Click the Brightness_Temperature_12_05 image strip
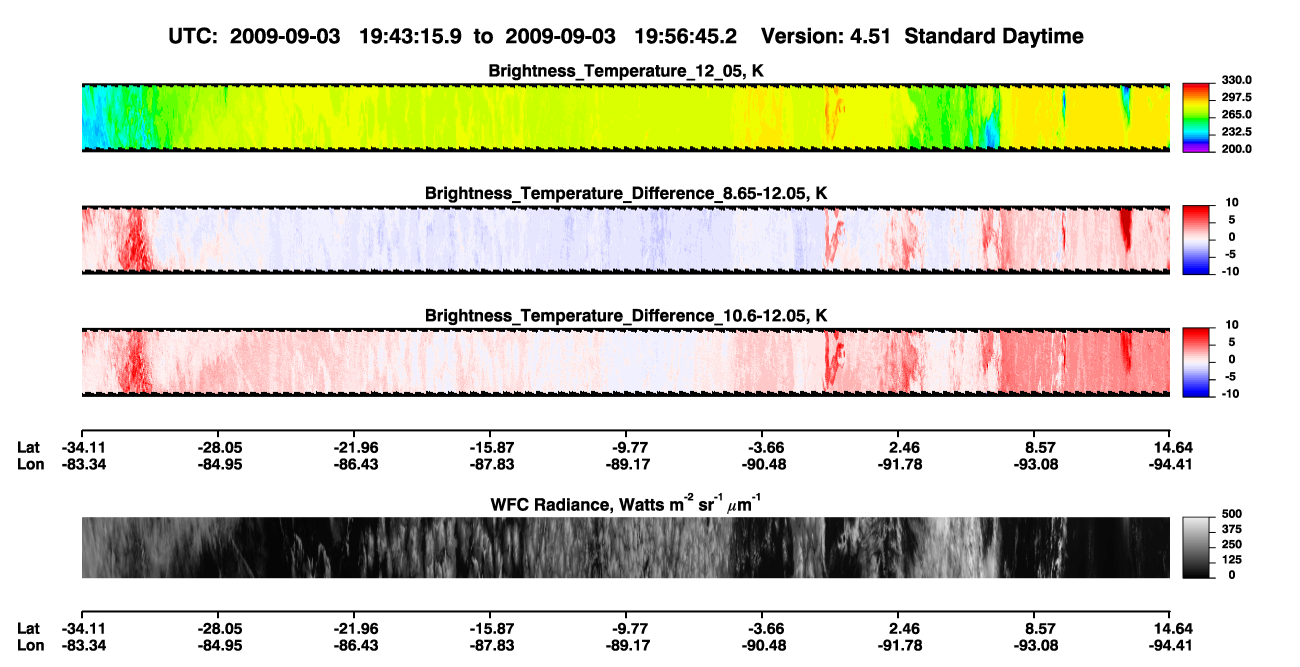This screenshot has width=1300, height=667. click(x=625, y=117)
